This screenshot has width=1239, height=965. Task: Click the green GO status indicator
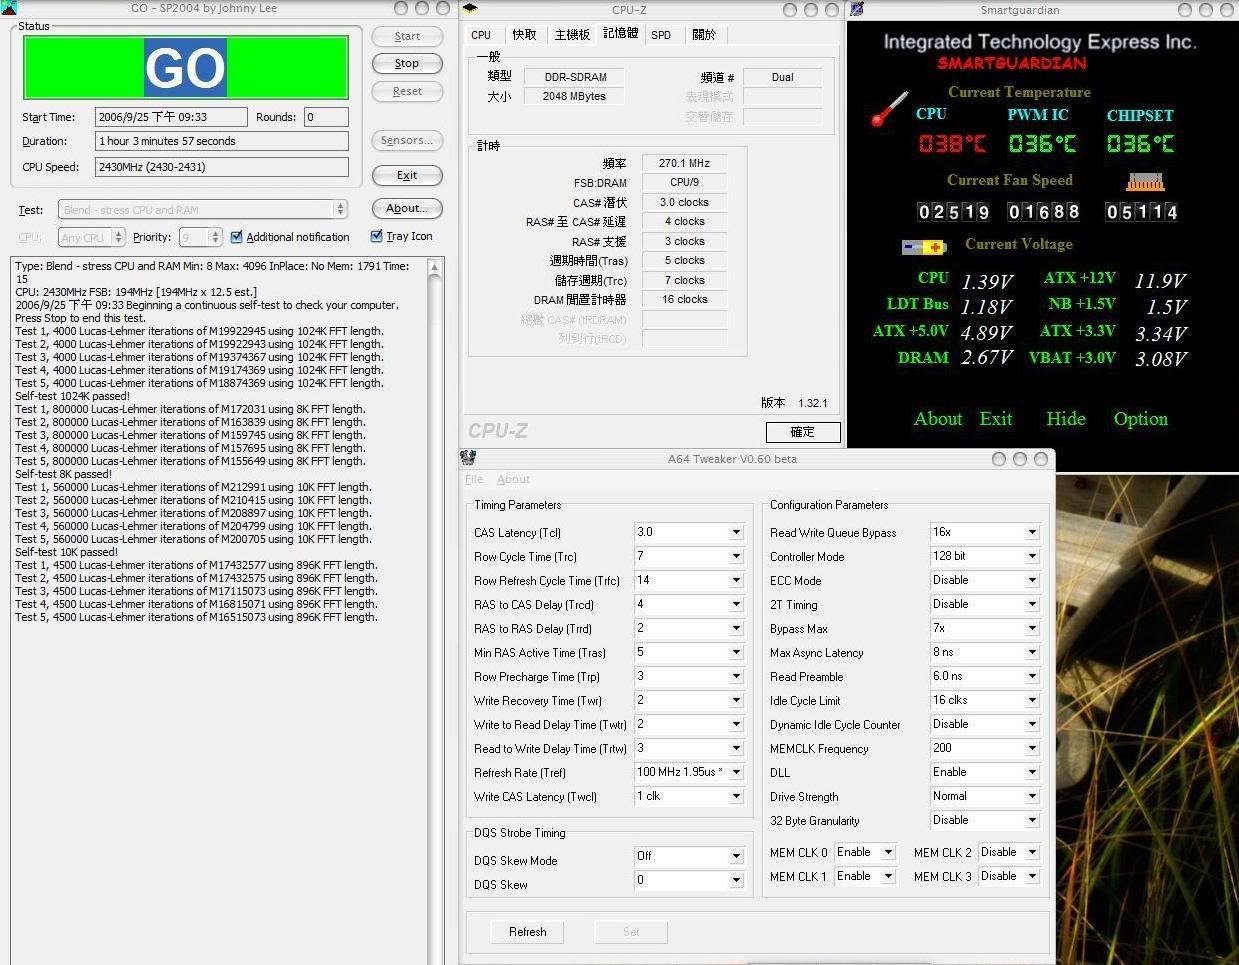coord(185,68)
